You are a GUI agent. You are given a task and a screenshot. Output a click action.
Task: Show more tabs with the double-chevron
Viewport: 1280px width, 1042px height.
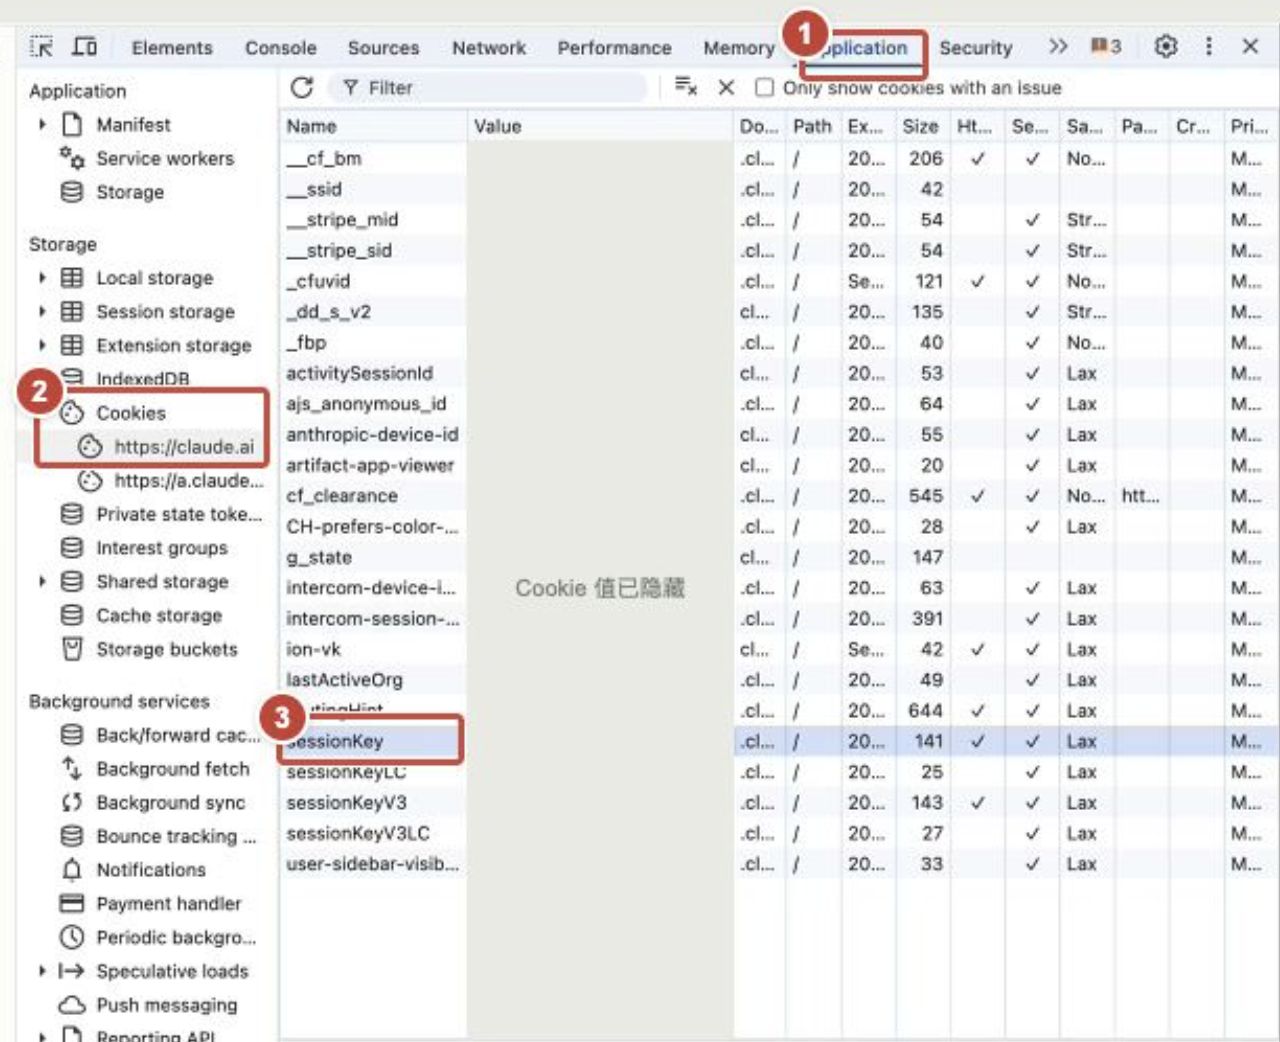pos(1058,47)
